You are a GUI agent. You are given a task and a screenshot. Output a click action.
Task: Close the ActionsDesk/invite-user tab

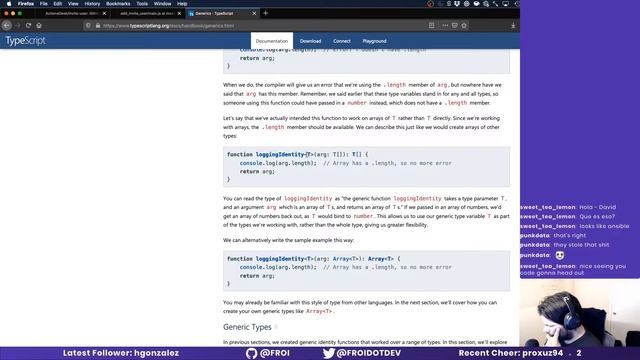click(104, 13)
